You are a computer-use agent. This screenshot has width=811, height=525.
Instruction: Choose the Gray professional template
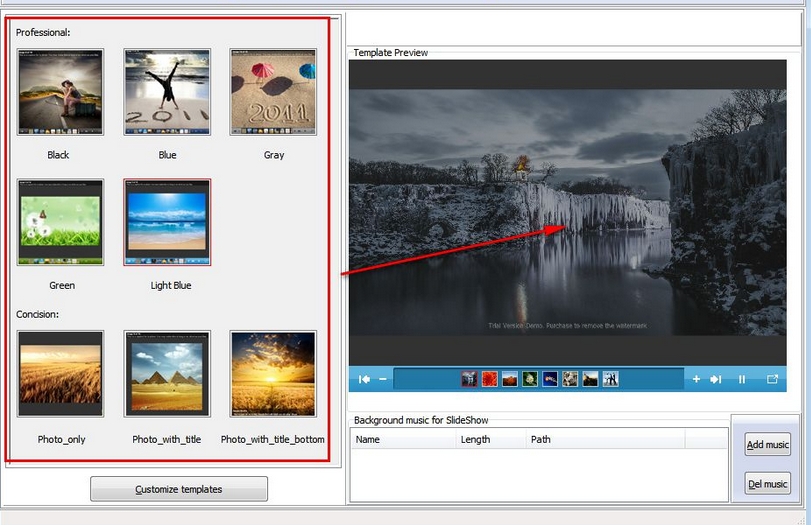(x=273, y=92)
